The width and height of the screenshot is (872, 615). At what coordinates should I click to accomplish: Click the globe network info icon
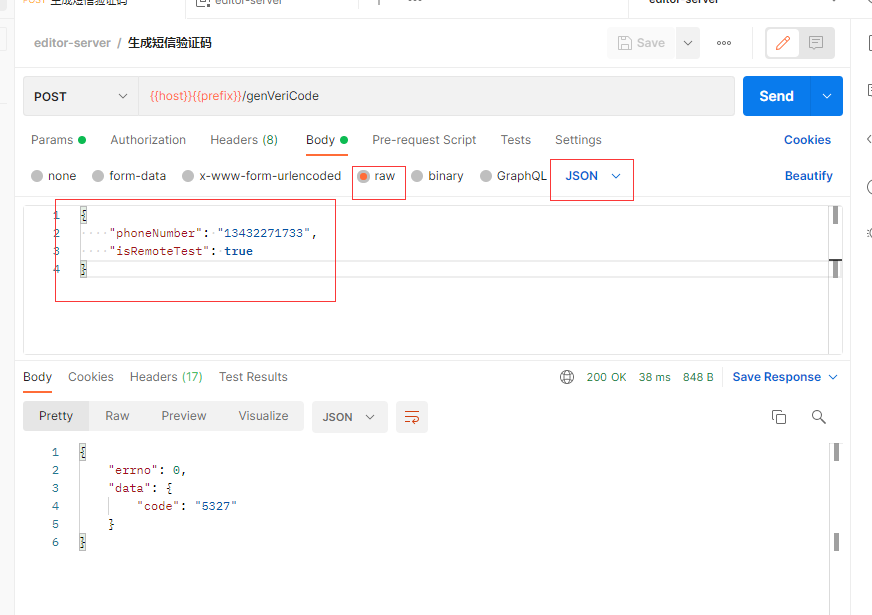[x=567, y=377]
